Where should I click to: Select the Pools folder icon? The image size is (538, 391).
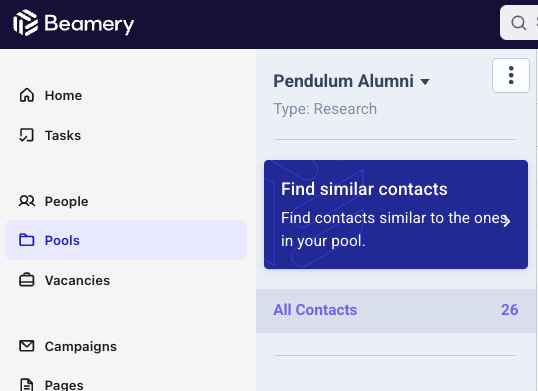(x=26, y=240)
